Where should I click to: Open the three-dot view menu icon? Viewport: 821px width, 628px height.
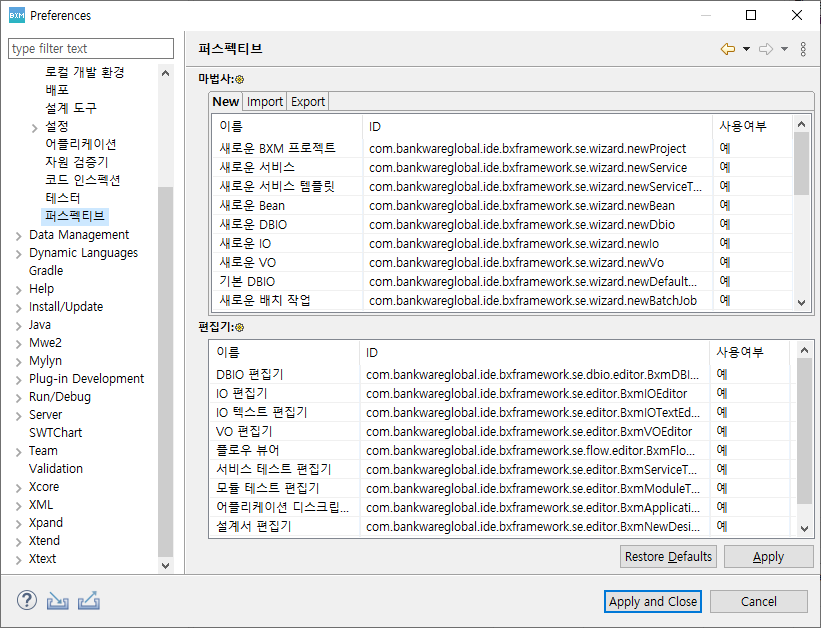coord(803,49)
